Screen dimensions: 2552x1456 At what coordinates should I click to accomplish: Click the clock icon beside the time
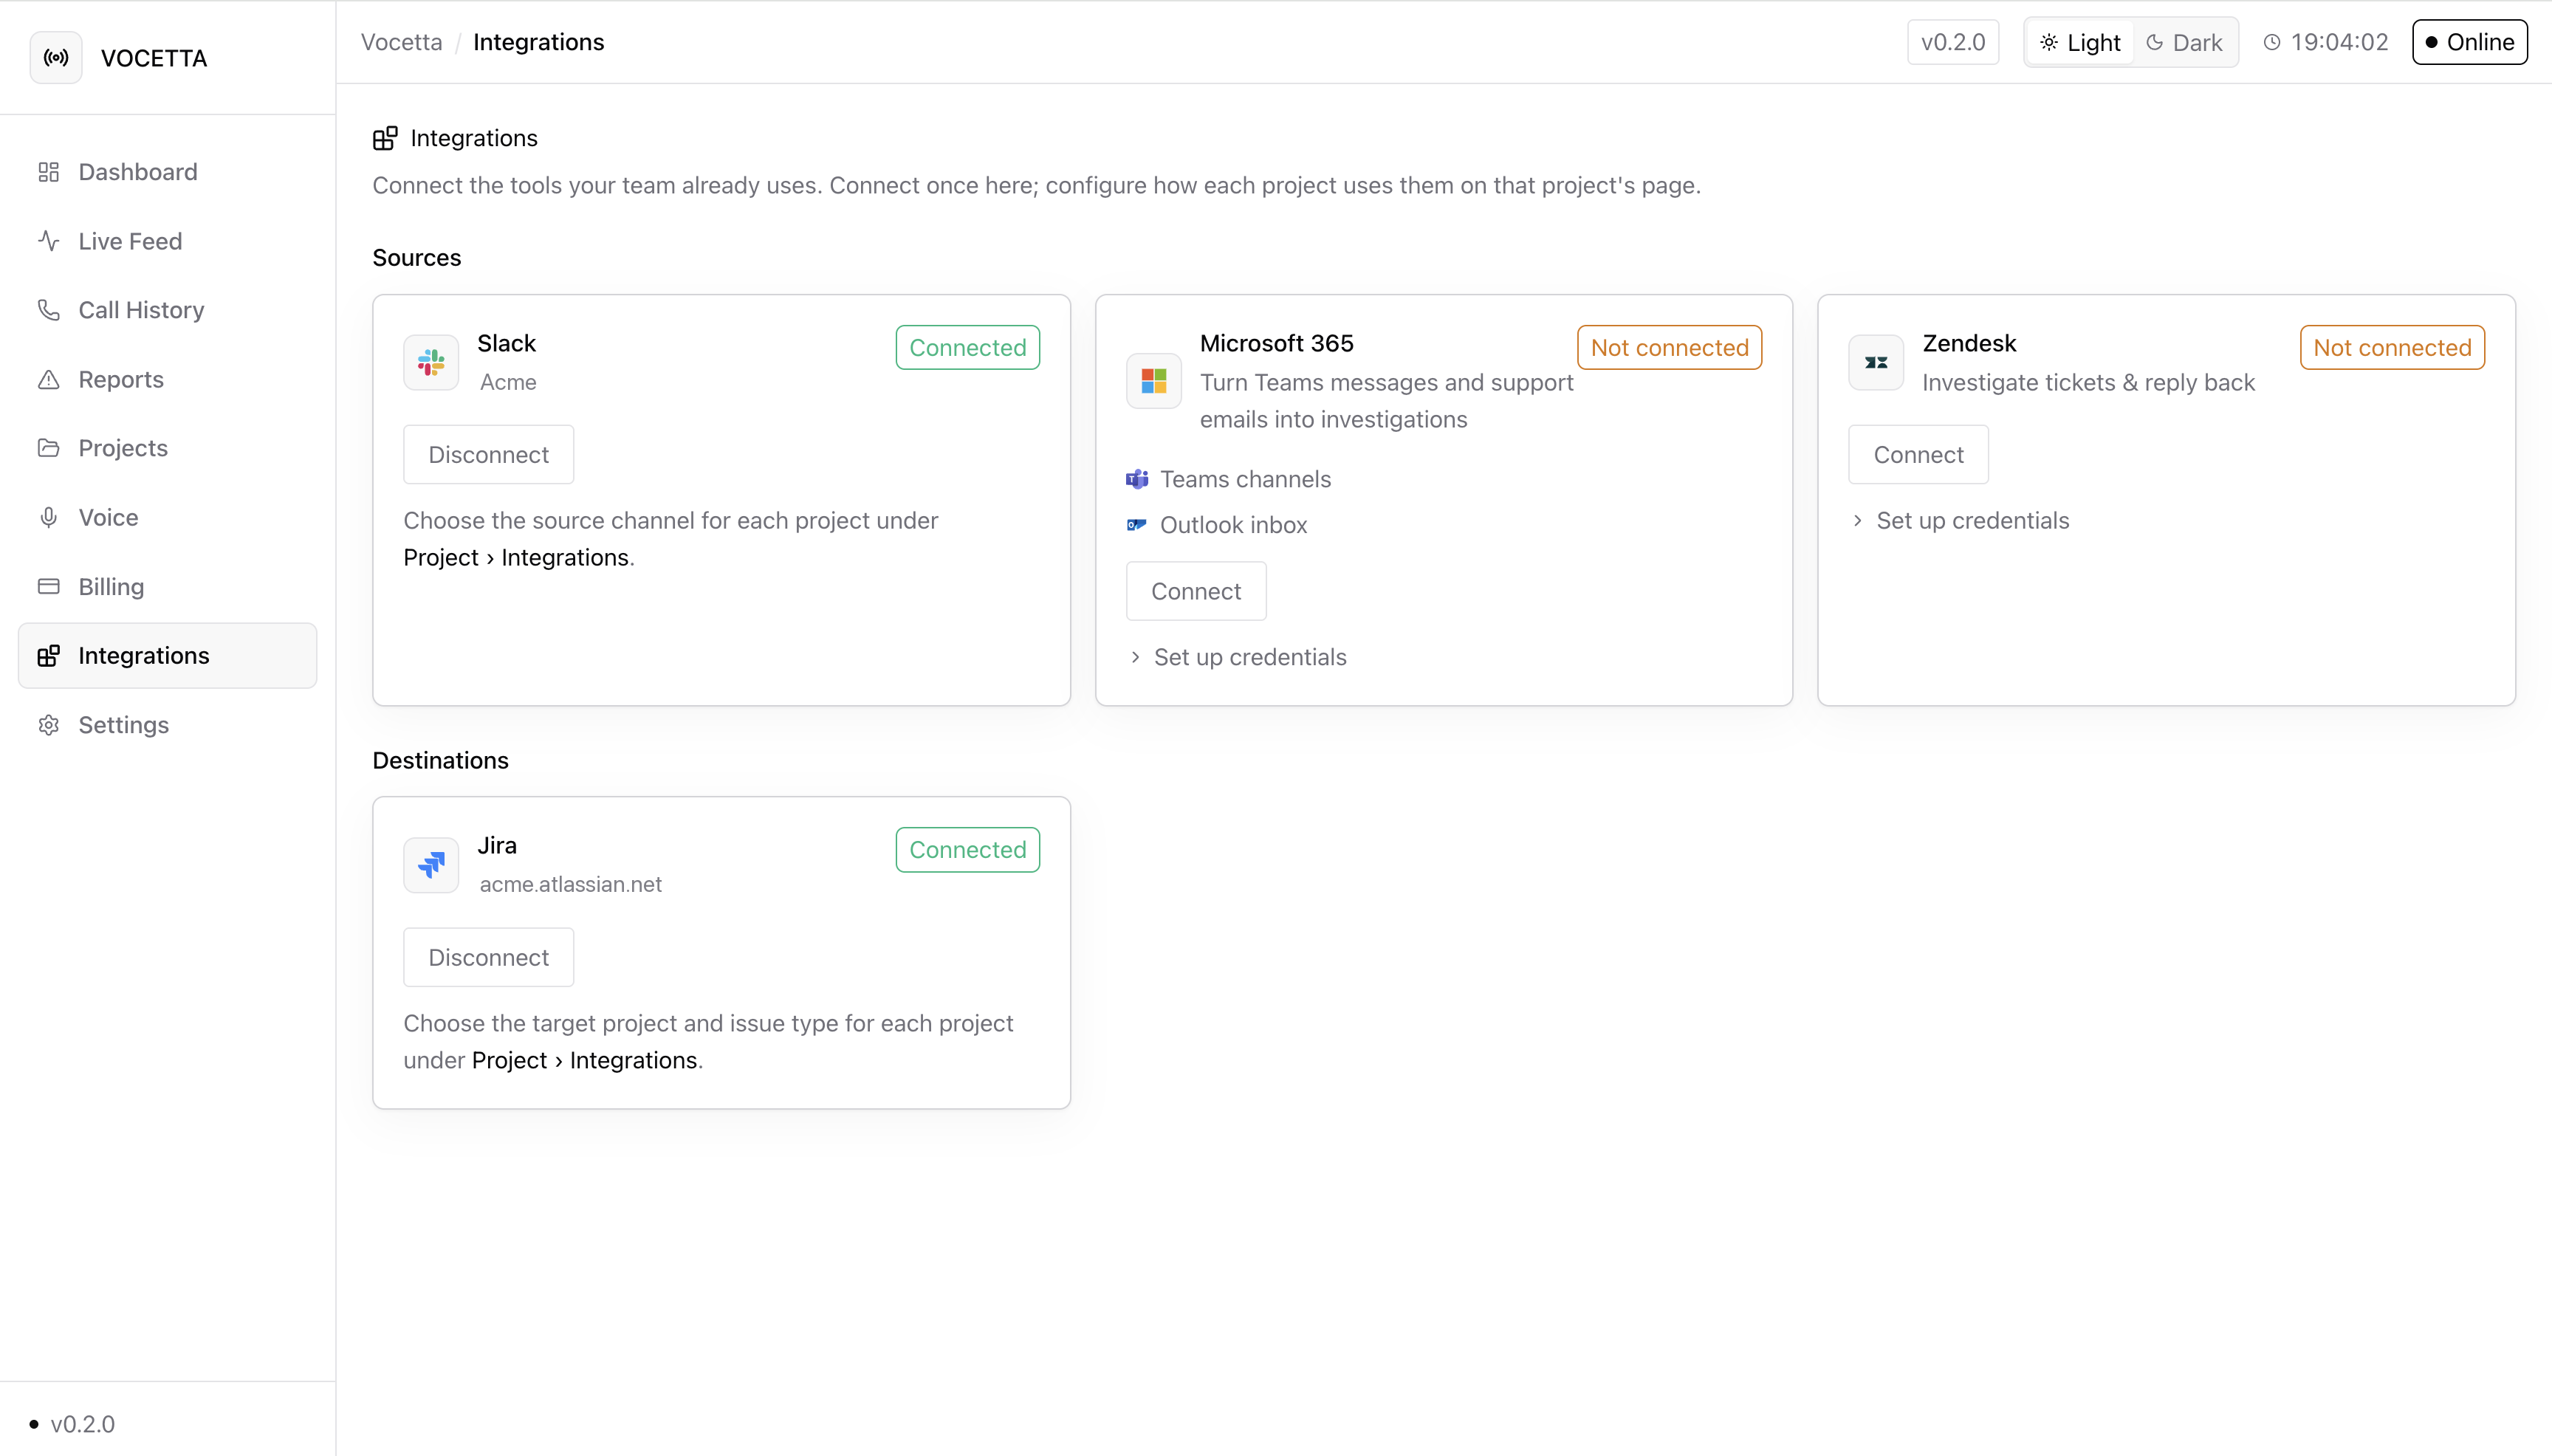pos(2272,42)
